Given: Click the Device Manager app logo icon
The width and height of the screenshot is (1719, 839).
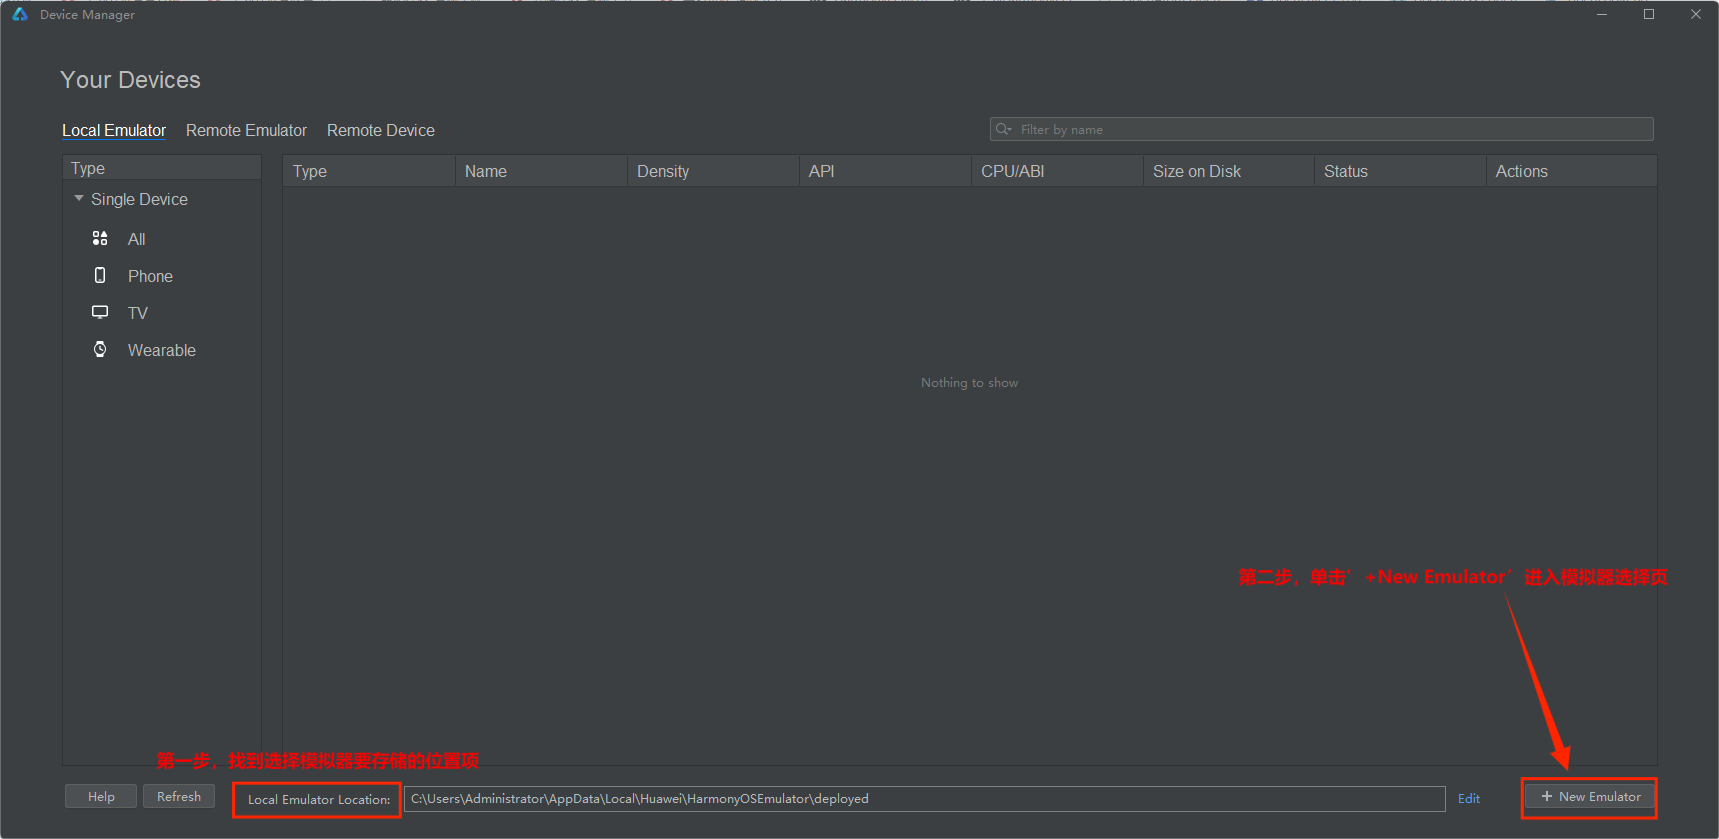Looking at the screenshot, I should [19, 14].
